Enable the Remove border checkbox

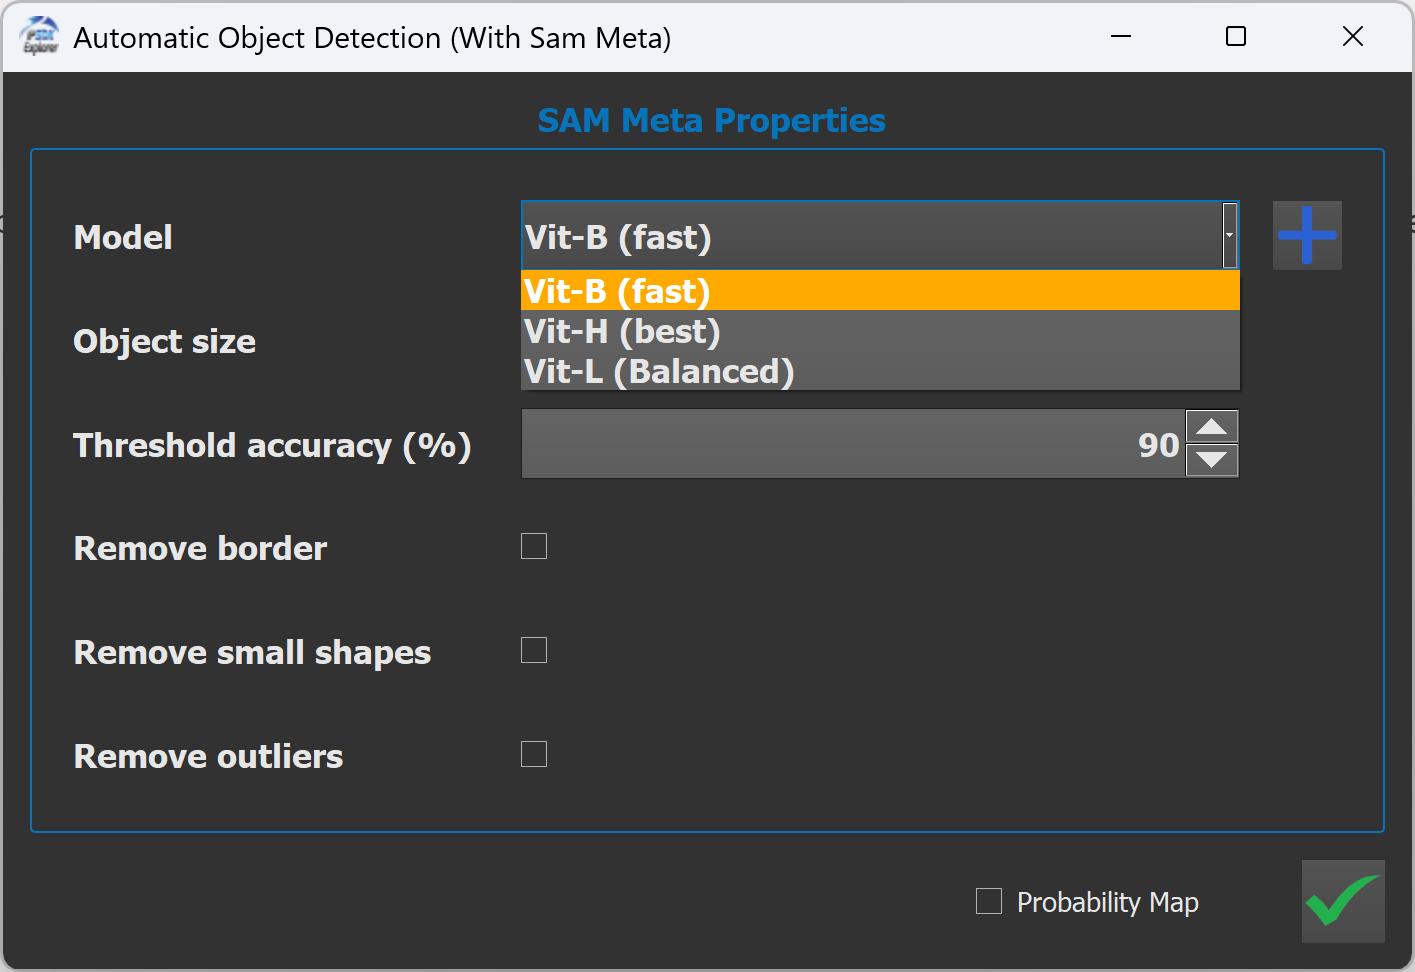pos(534,546)
